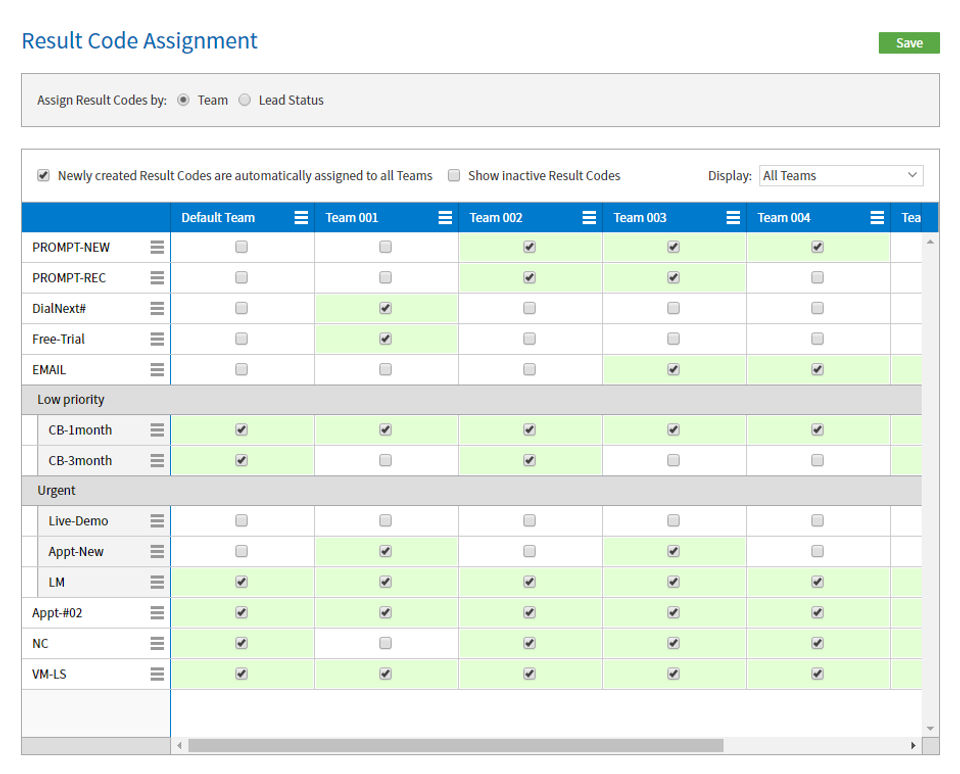
Task: Open the Display All Teams dropdown
Action: click(x=841, y=176)
